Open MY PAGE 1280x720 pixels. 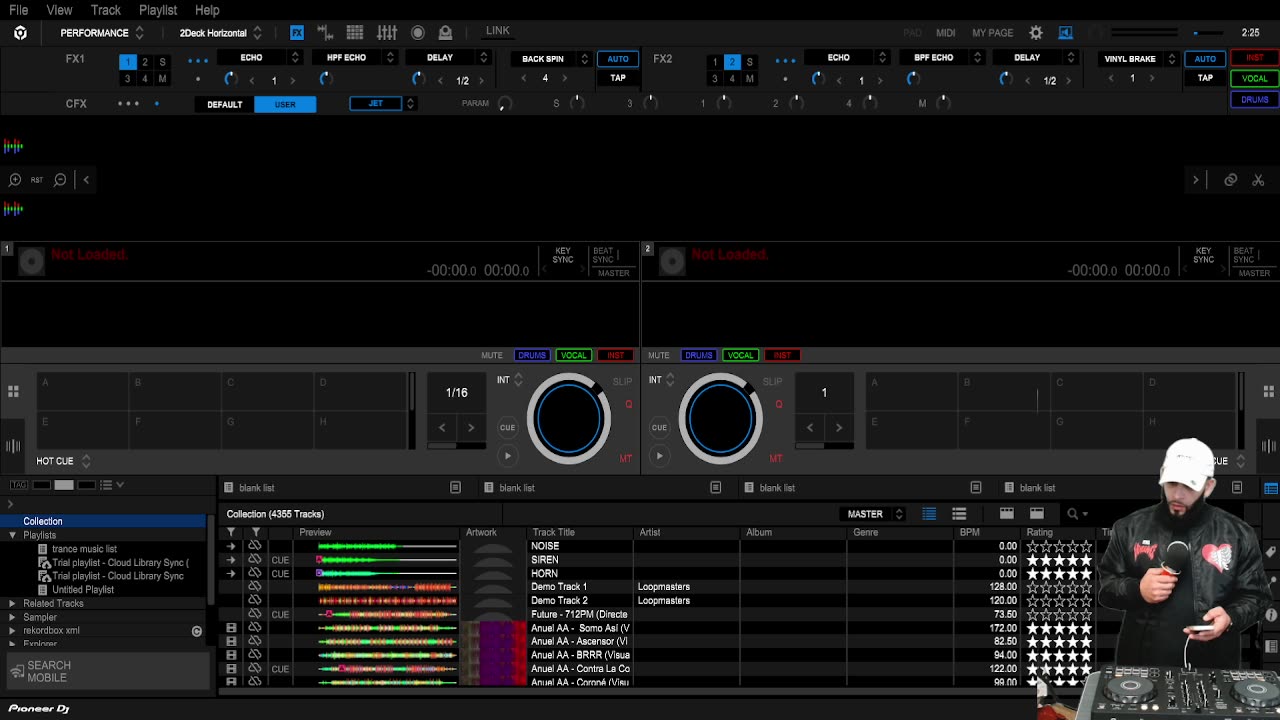[992, 33]
